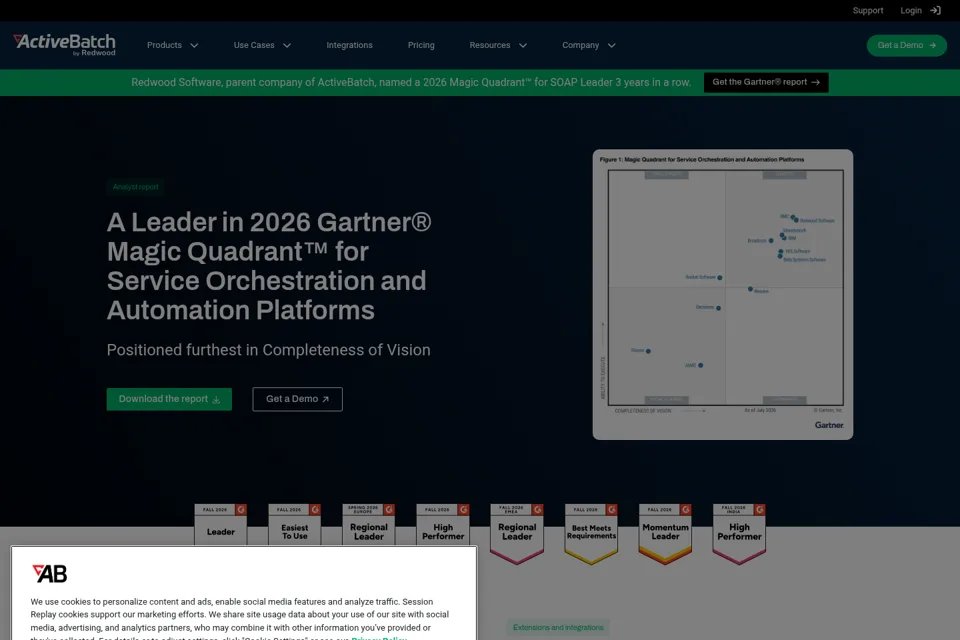The width and height of the screenshot is (960, 640).
Task: Open the Products nav label
Action: coord(164,45)
